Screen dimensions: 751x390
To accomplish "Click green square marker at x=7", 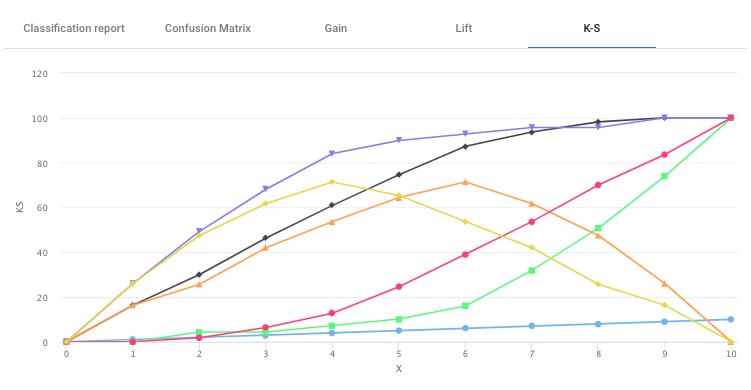I will pos(532,271).
